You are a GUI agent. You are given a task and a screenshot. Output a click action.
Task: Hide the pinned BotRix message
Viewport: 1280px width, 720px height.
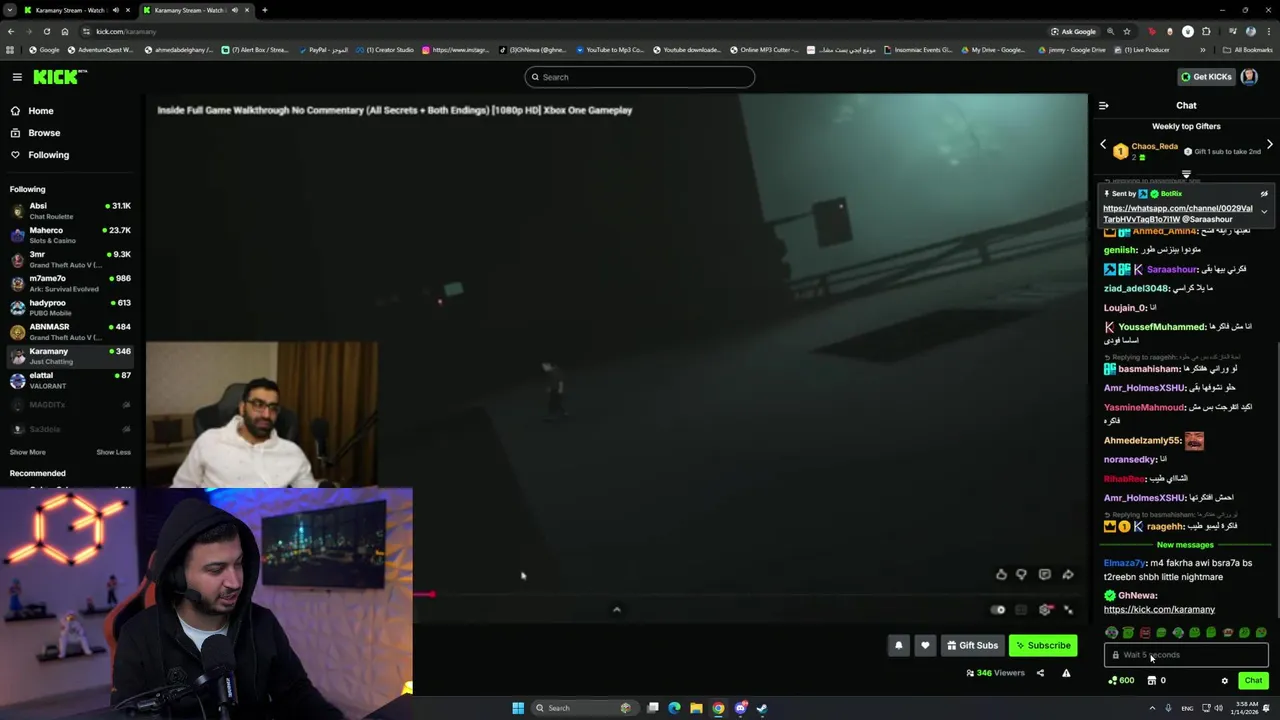[x=1264, y=194]
